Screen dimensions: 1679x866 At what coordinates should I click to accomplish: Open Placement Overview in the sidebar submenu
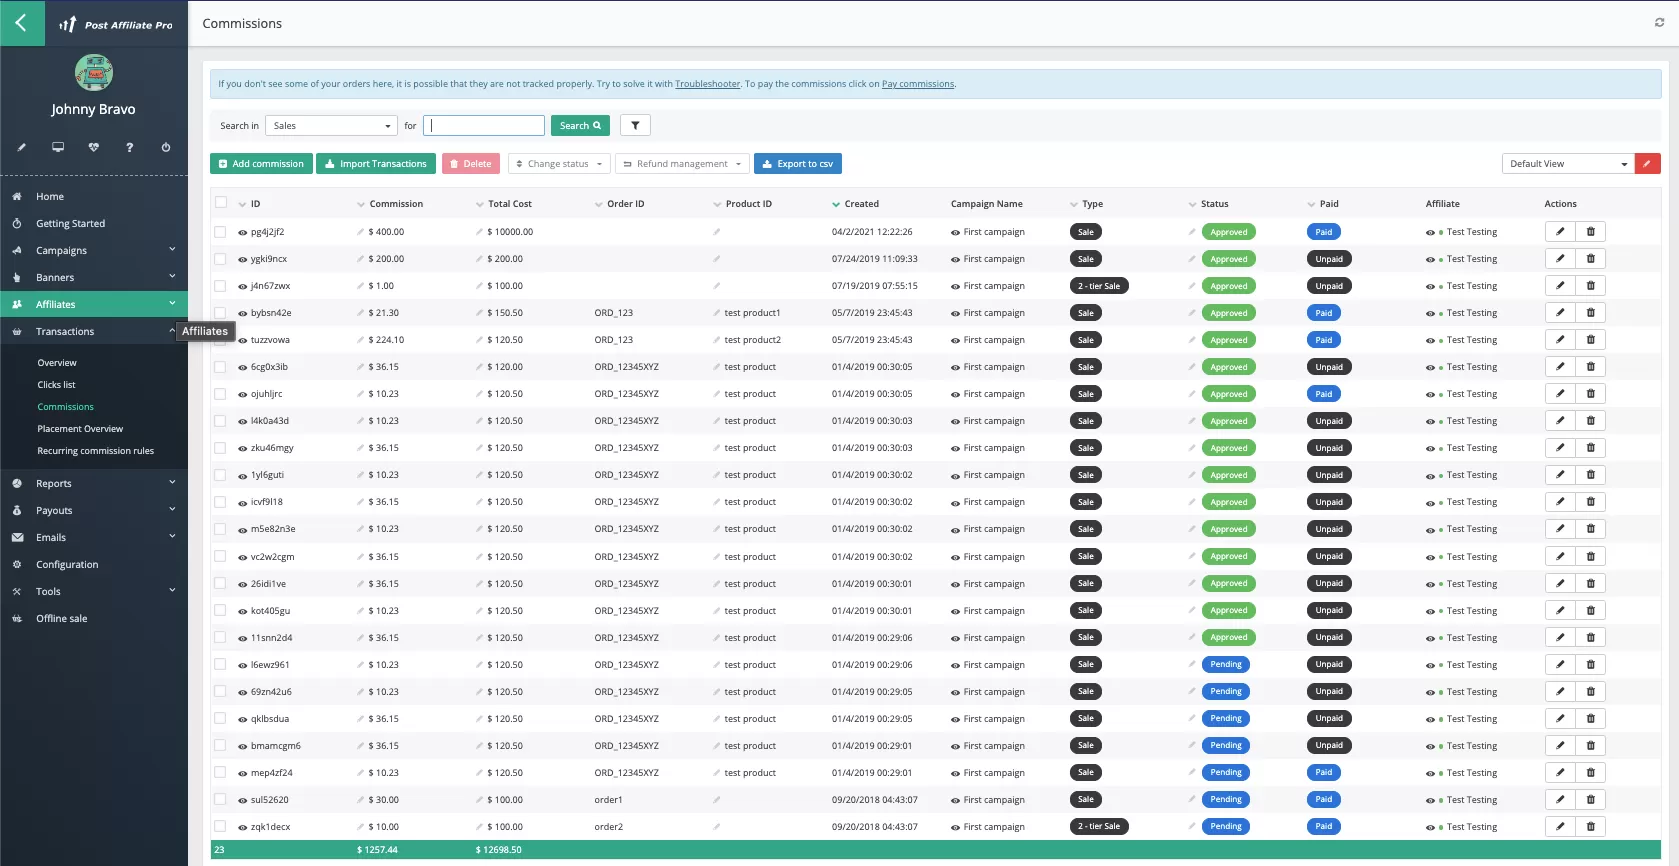click(80, 429)
